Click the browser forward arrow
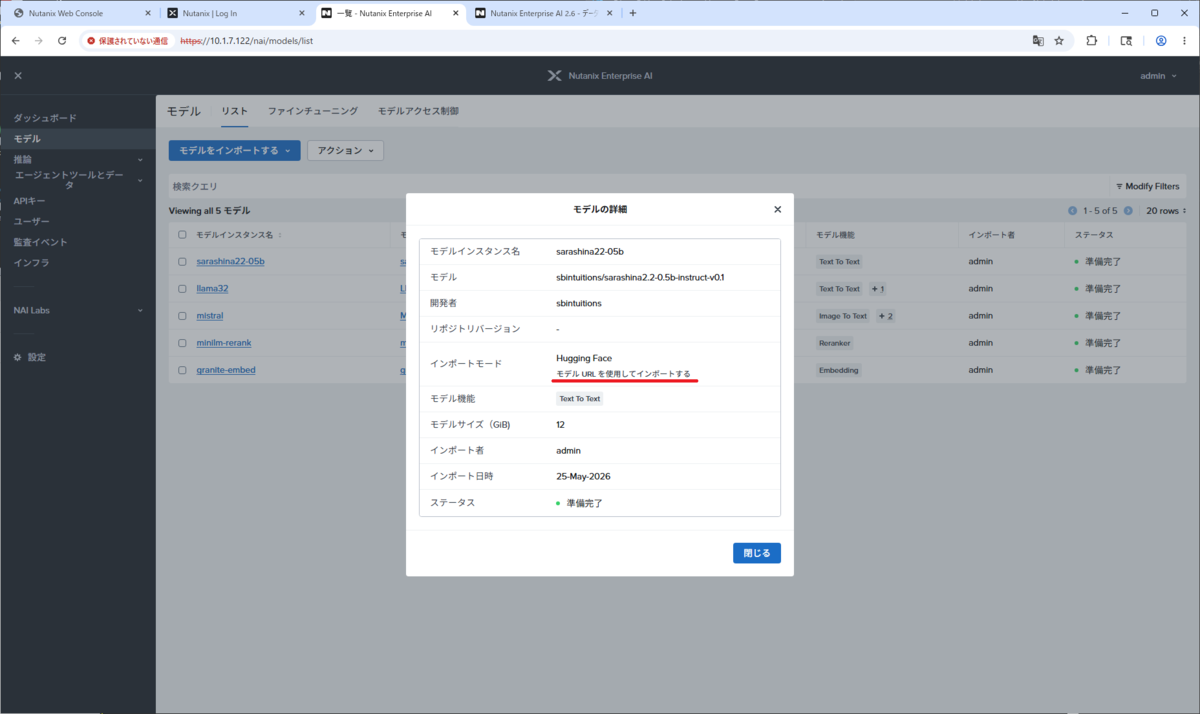 39,41
